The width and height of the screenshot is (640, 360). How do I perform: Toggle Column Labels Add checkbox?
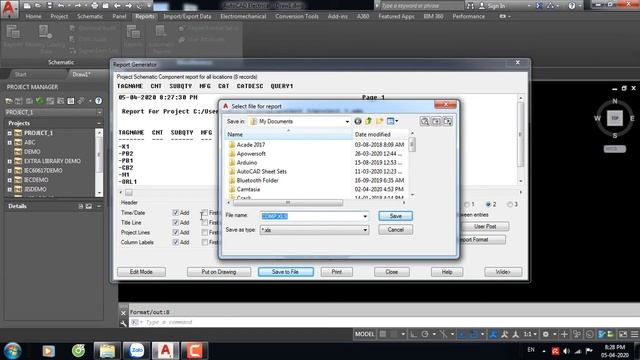click(x=176, y=242)
